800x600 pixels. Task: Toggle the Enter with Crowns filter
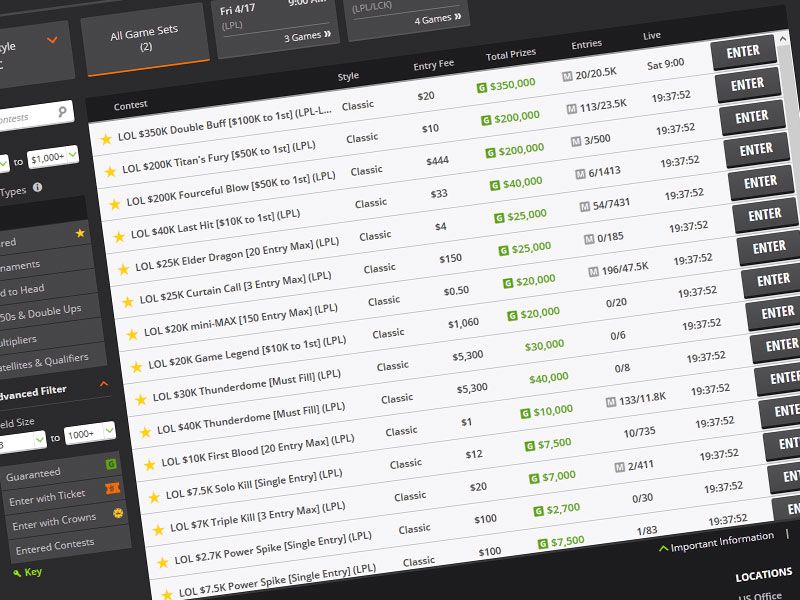[x=66, y=518]
